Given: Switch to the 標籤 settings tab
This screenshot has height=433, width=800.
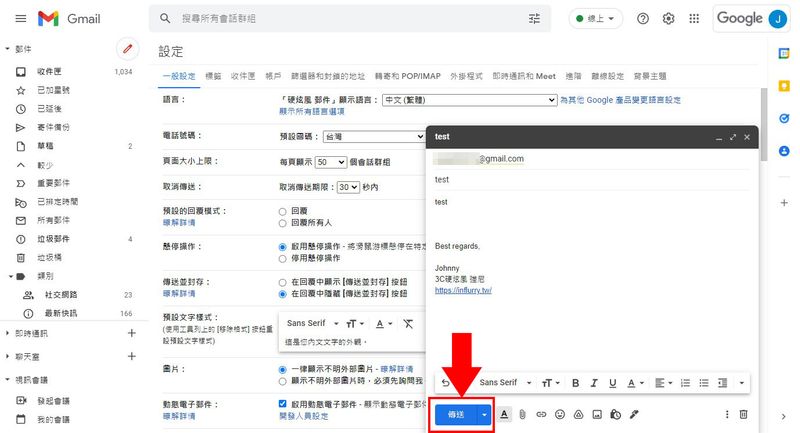Looking at the screenshot, I should (x=213, y=76).
